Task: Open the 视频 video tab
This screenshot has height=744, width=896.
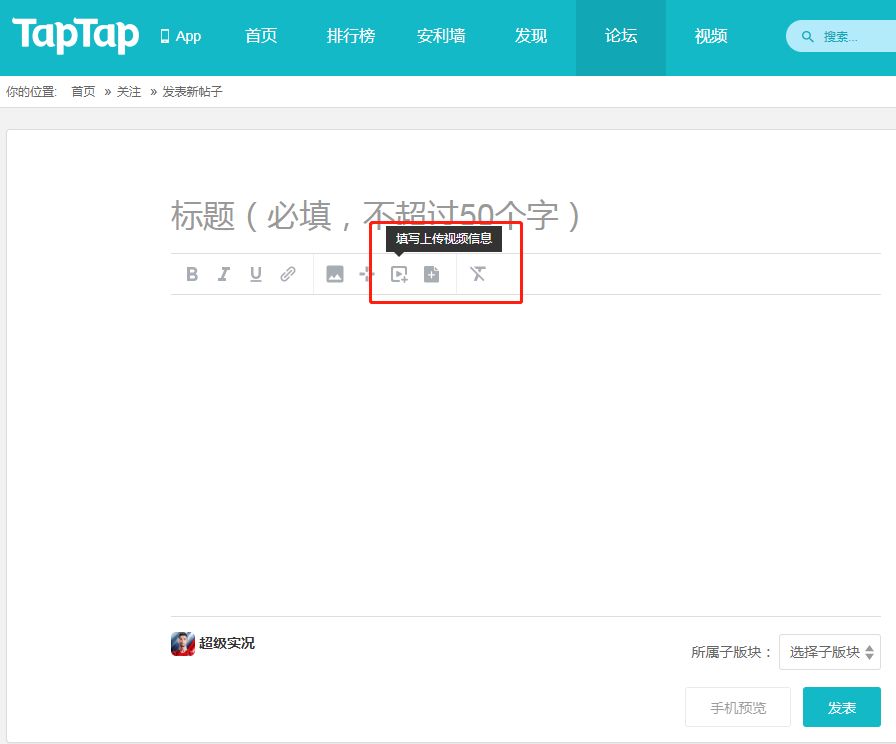Action: (x=711, y=36)
